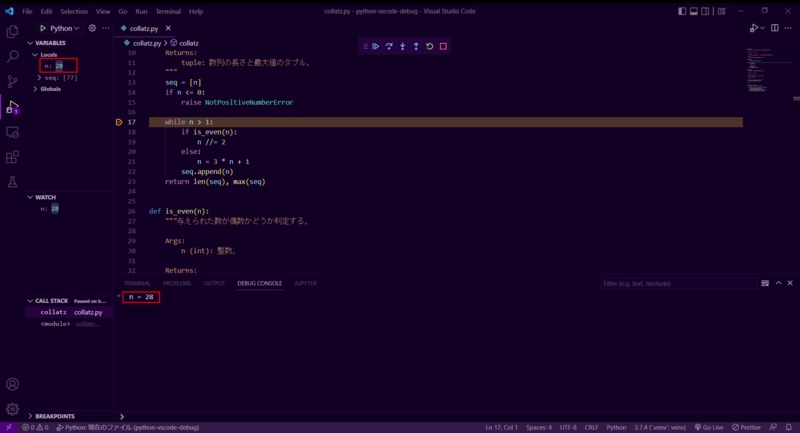Open the remote window indicator
Image resolution: width=800 pixels, height=433 pixels.
pyautogui.click(x=9, y=427)
